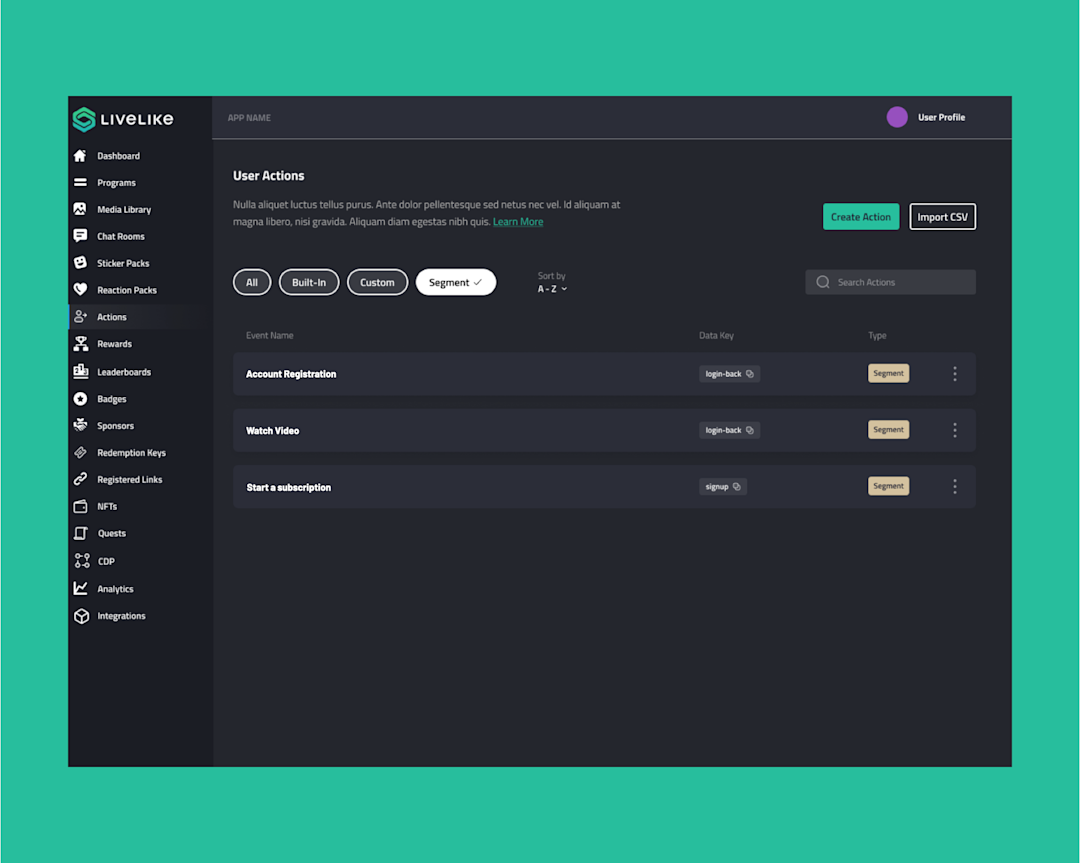Click the APP NAME header label
Screen dimensions: 1080x863
tap(249, 118)
